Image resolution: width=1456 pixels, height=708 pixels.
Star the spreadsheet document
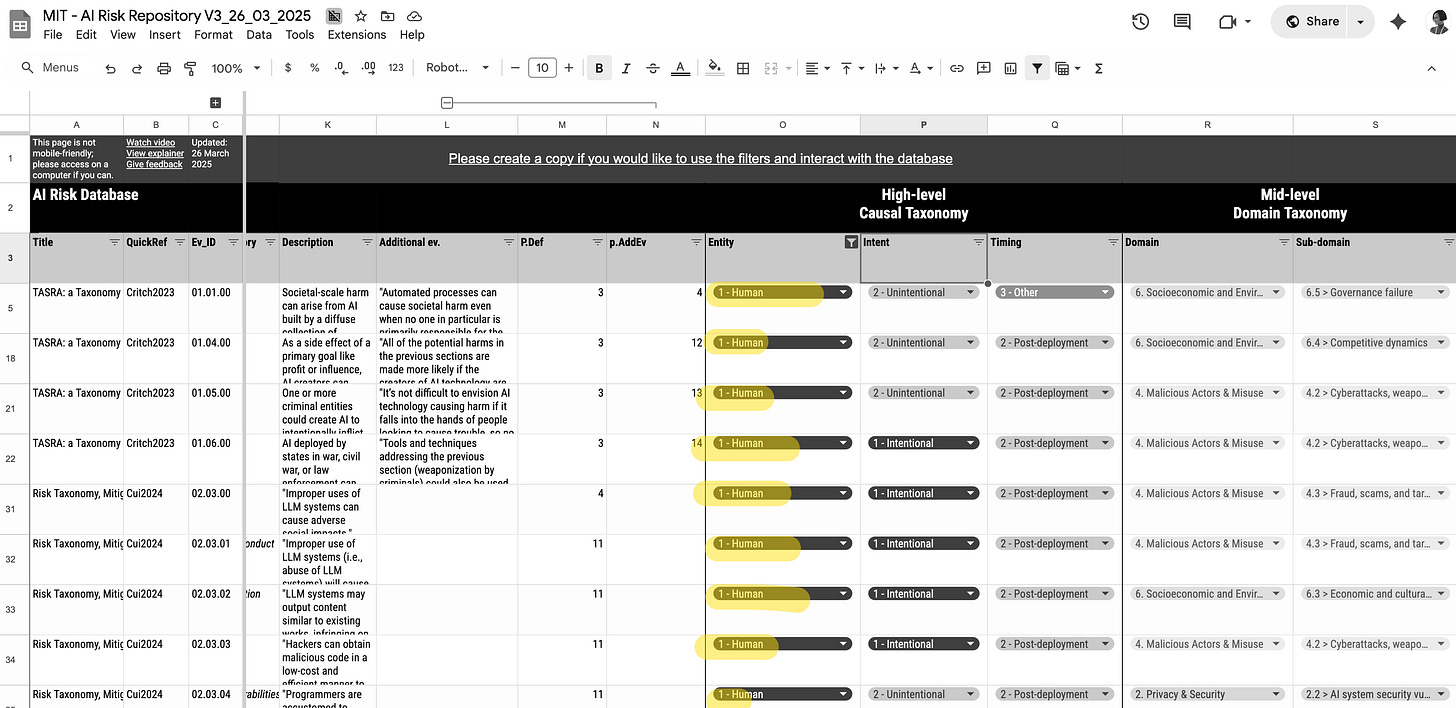[360, 17]
